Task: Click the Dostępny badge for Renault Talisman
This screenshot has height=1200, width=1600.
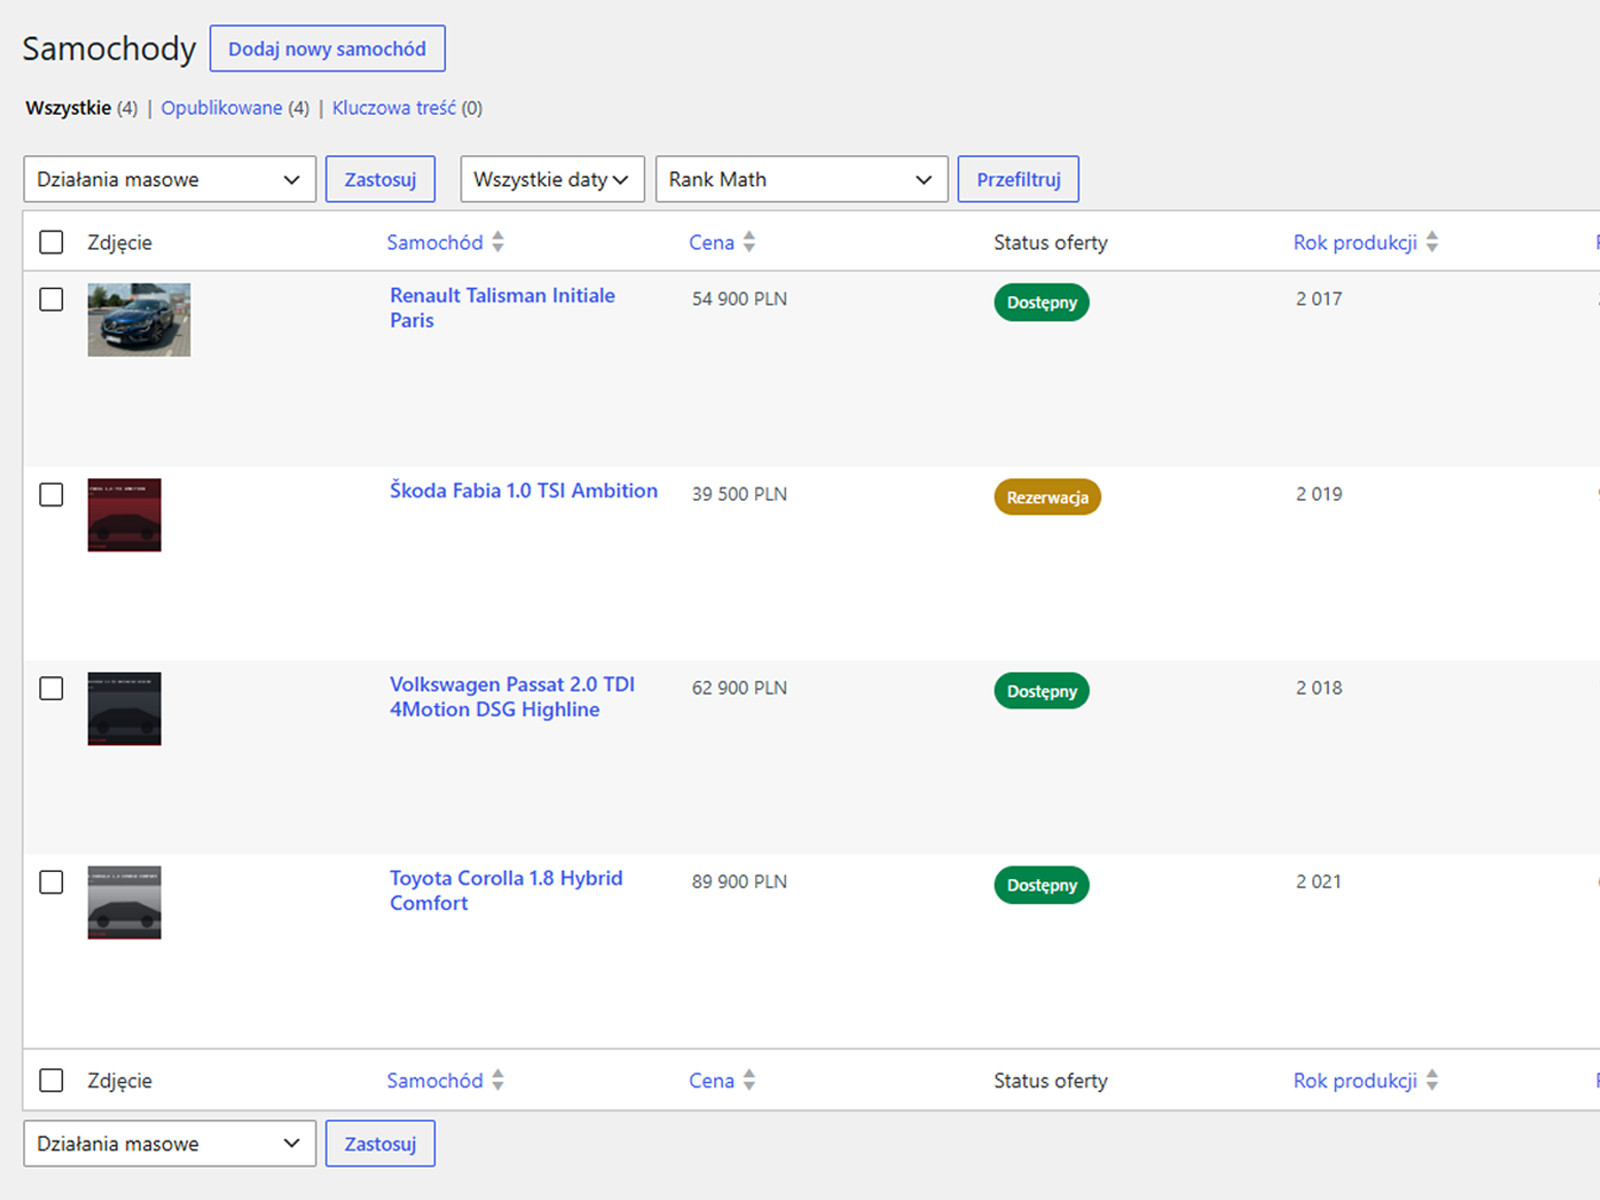Action: click(x=1041, y=302)
